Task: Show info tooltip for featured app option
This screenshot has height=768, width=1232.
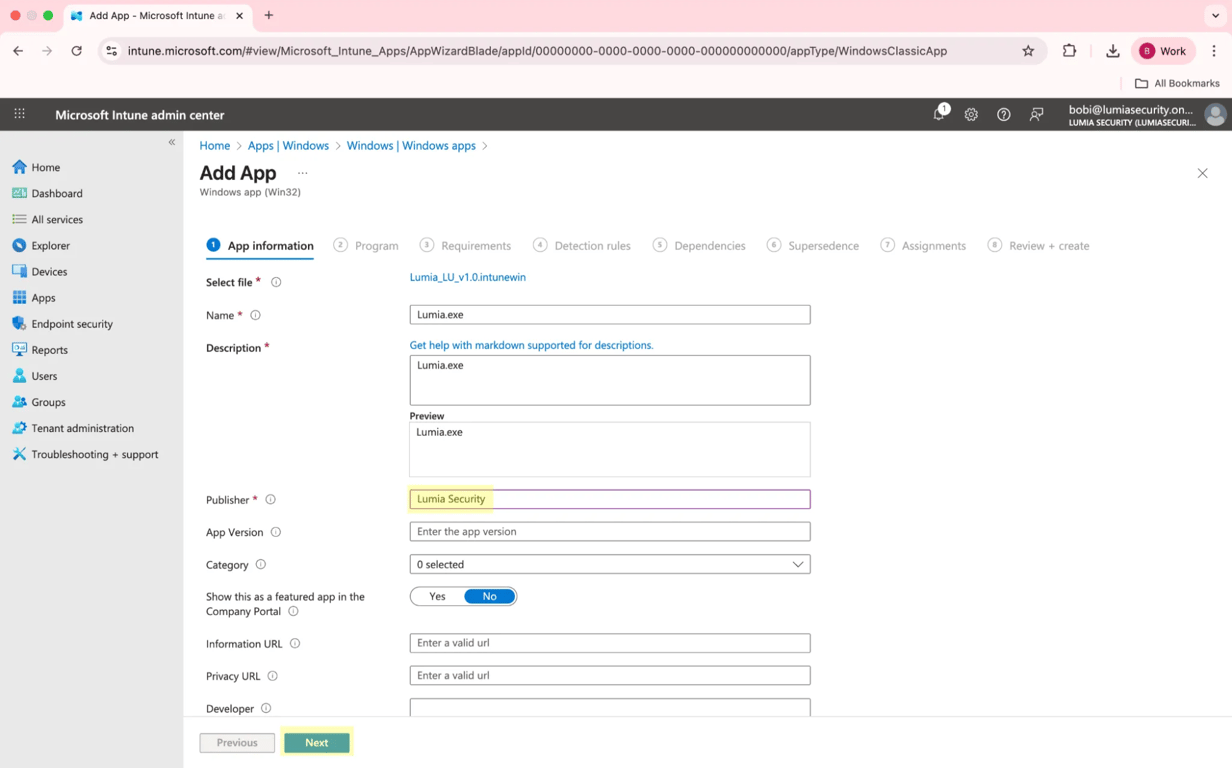Action: (x=293, y=611)
